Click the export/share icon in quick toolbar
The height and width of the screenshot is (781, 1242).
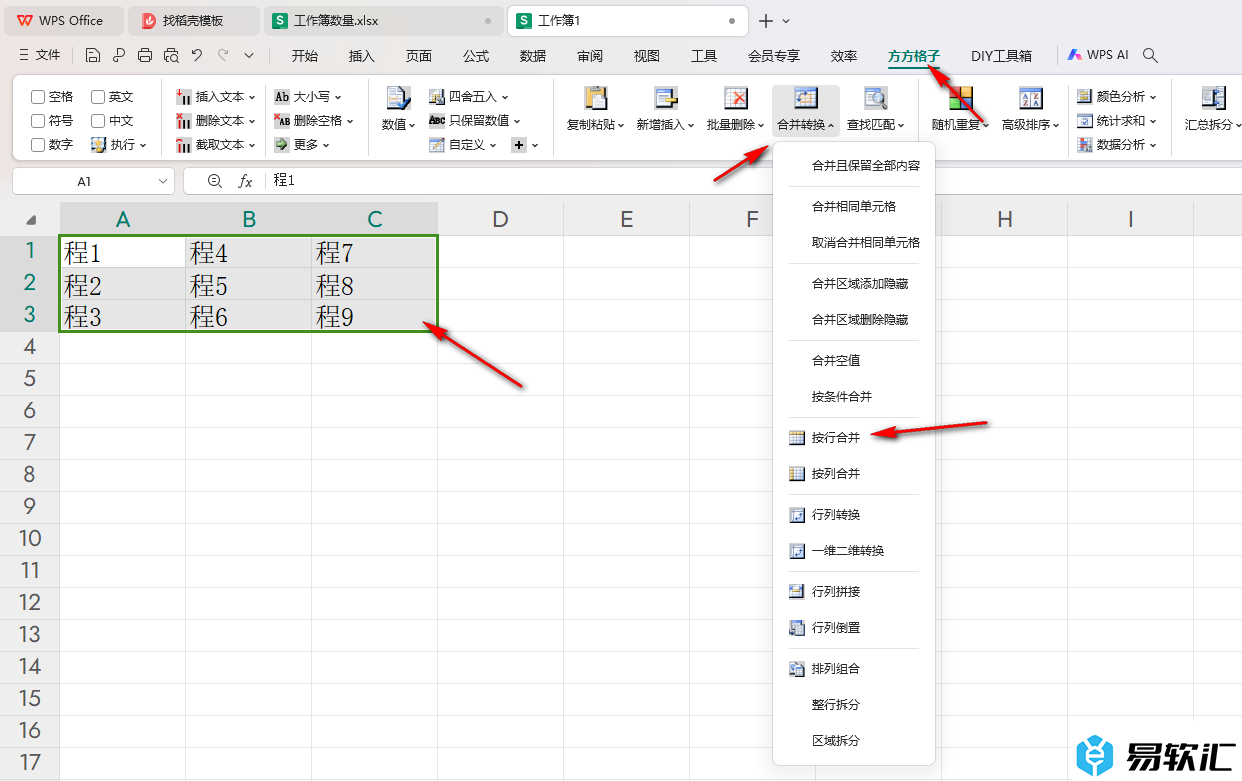tap(119, 56)
